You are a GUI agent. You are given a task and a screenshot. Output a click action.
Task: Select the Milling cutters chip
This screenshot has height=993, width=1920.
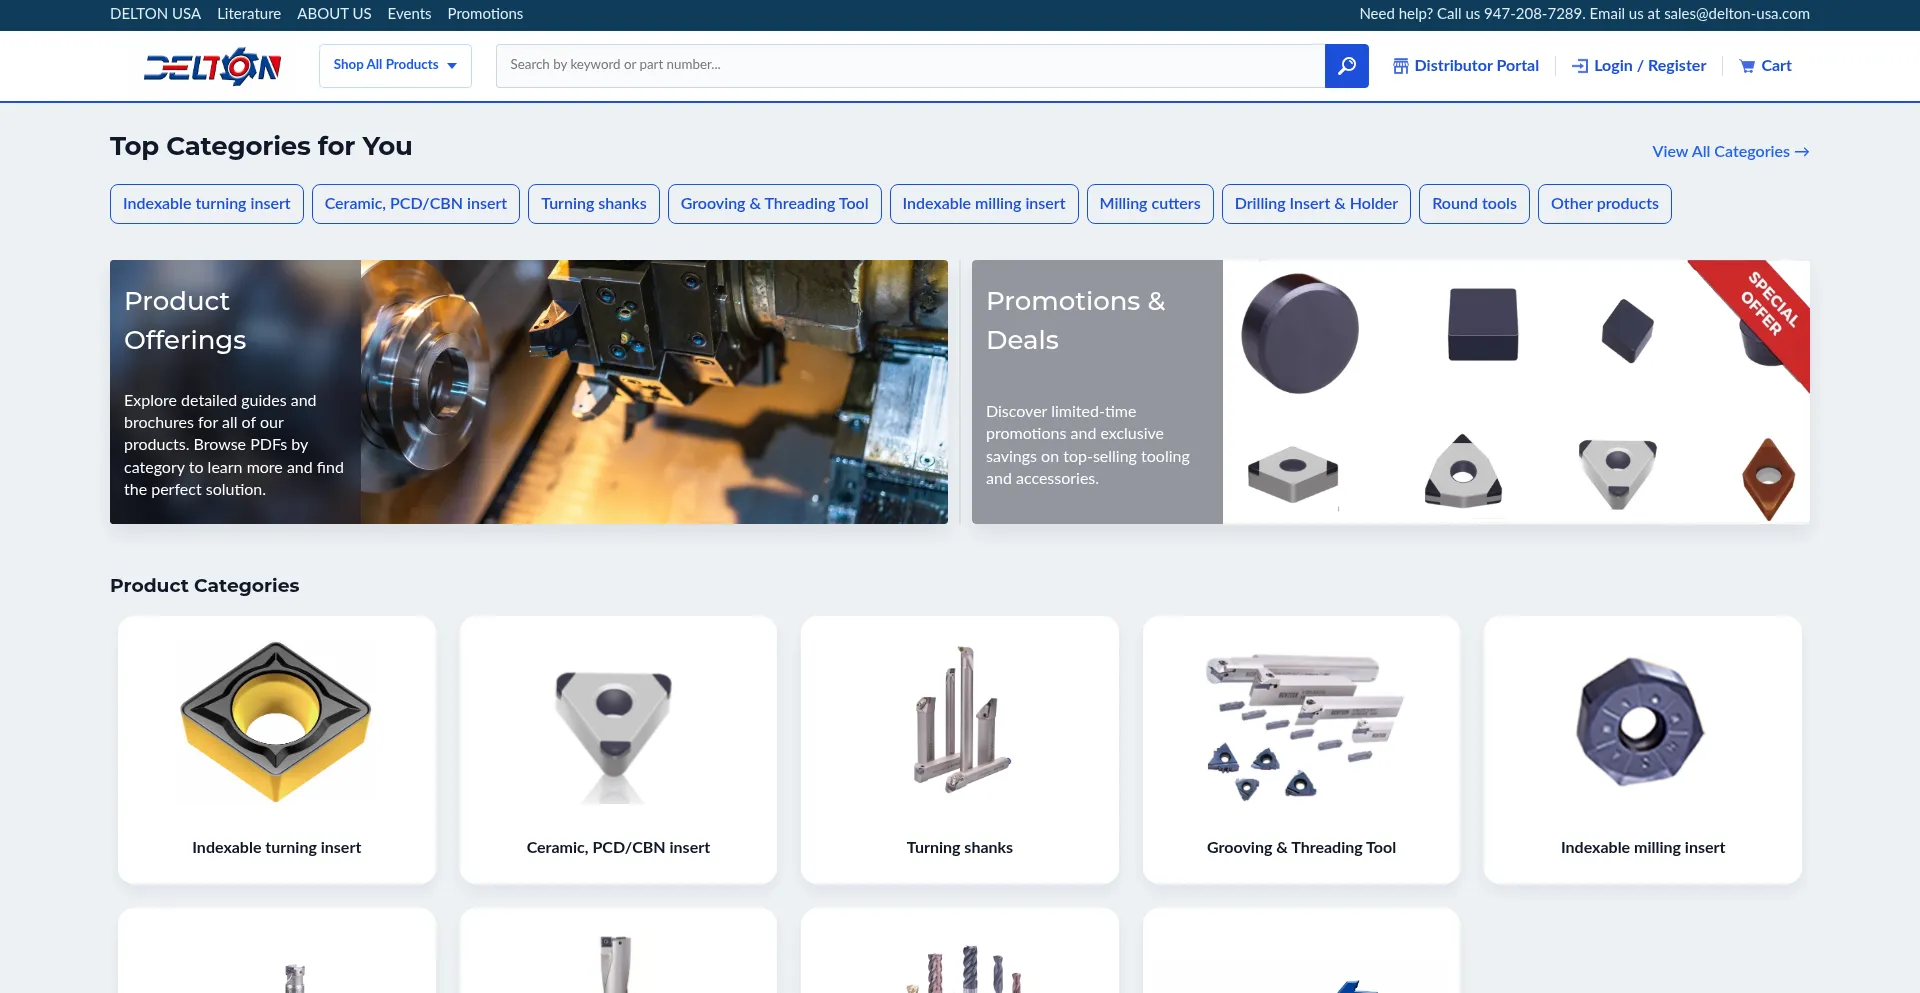(1150, 204)
